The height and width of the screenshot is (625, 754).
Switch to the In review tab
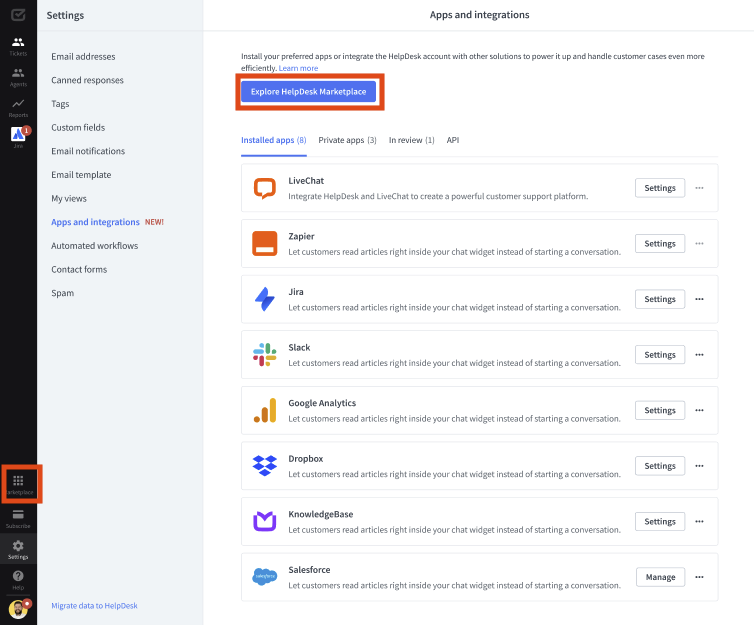coord(412,140)
